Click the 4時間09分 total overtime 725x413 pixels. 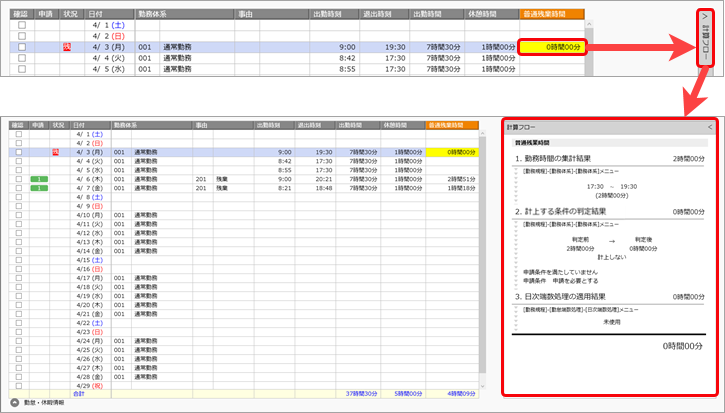pos(461,394)
